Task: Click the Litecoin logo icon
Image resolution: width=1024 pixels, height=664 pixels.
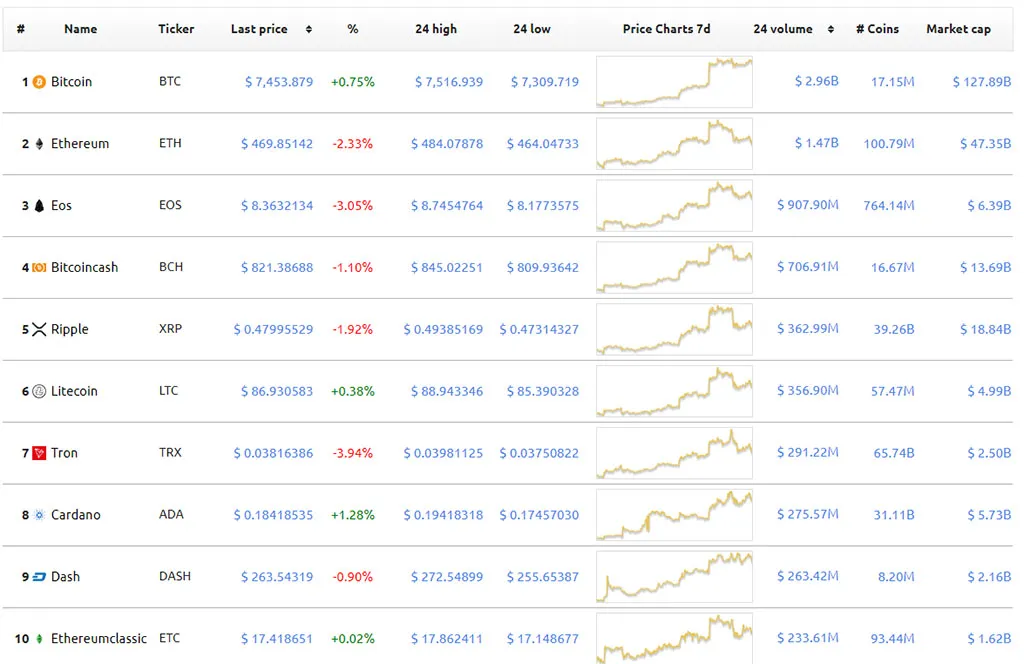Action: [x=39, y=391]
